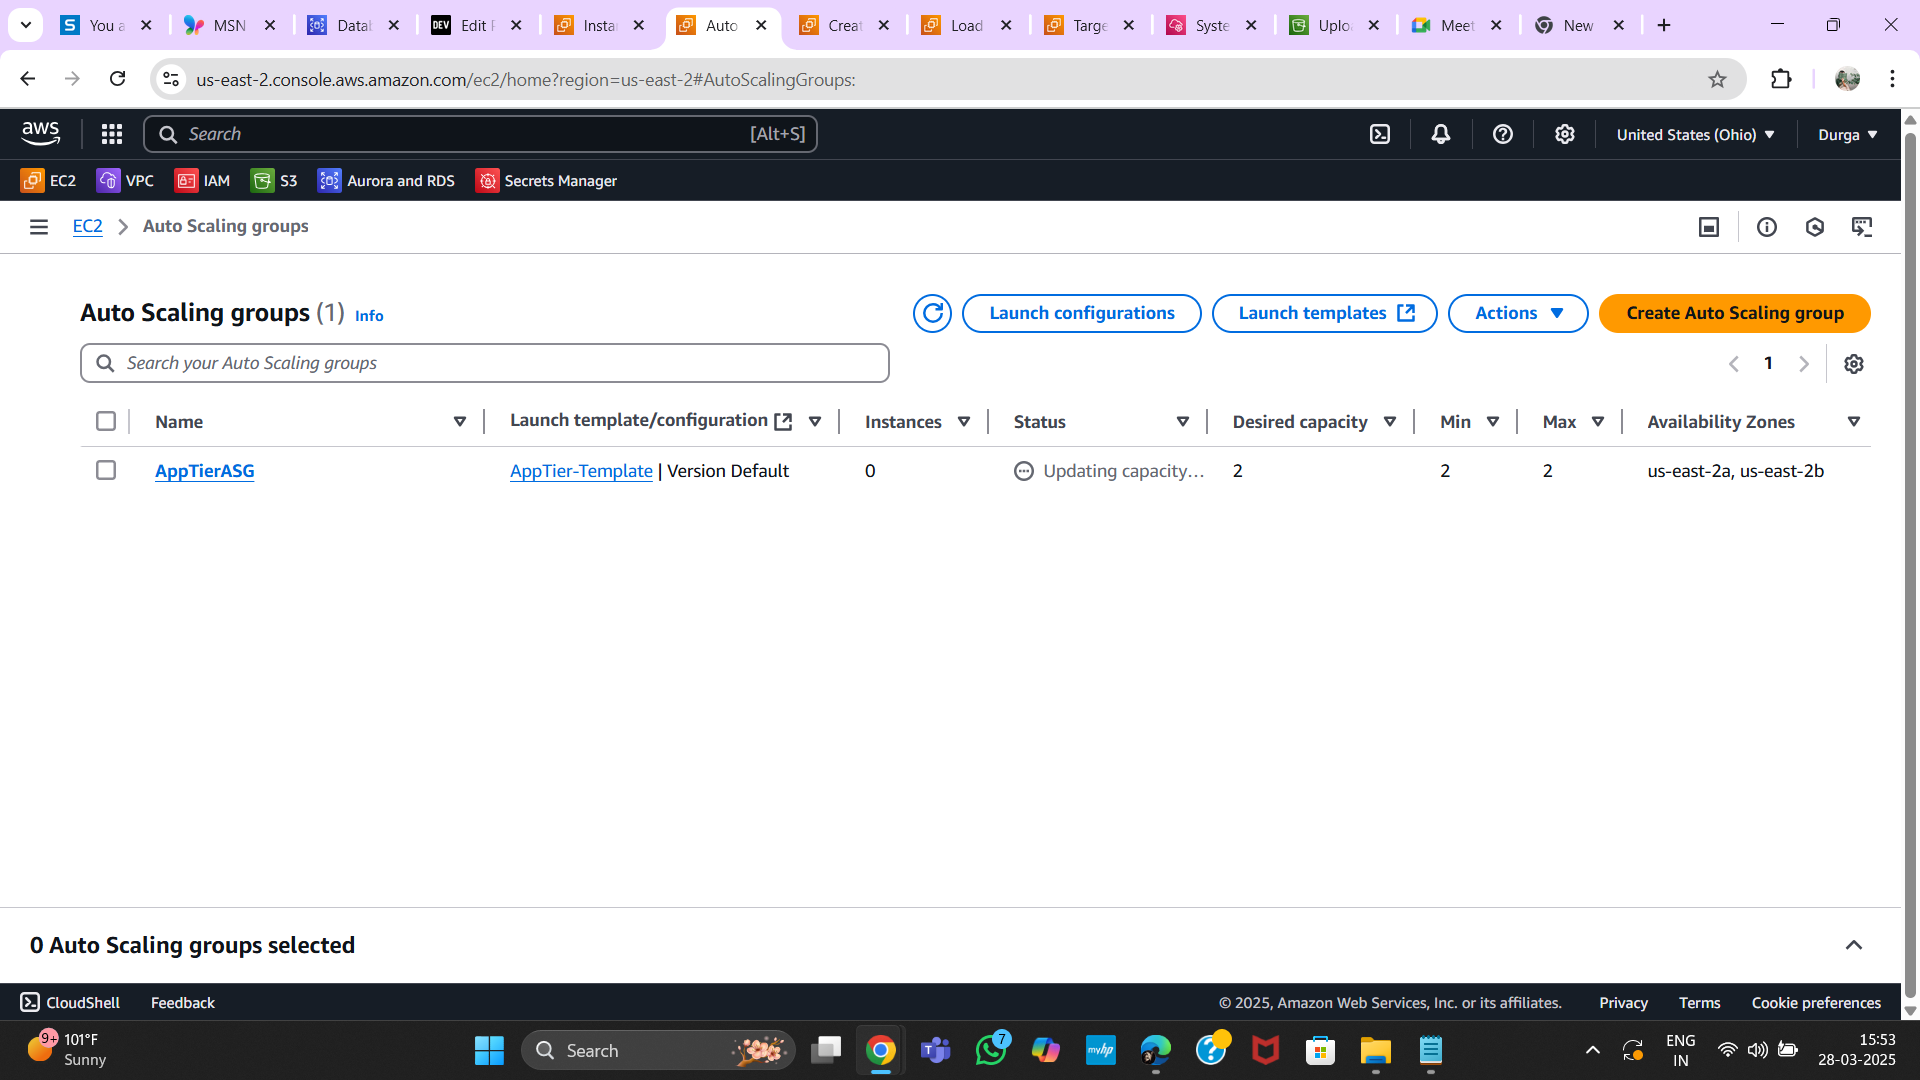Image resolution: width=1920 pixels, height=1080 pixels.
Task: Click the browser address bar URL
Action: (526, 79)
